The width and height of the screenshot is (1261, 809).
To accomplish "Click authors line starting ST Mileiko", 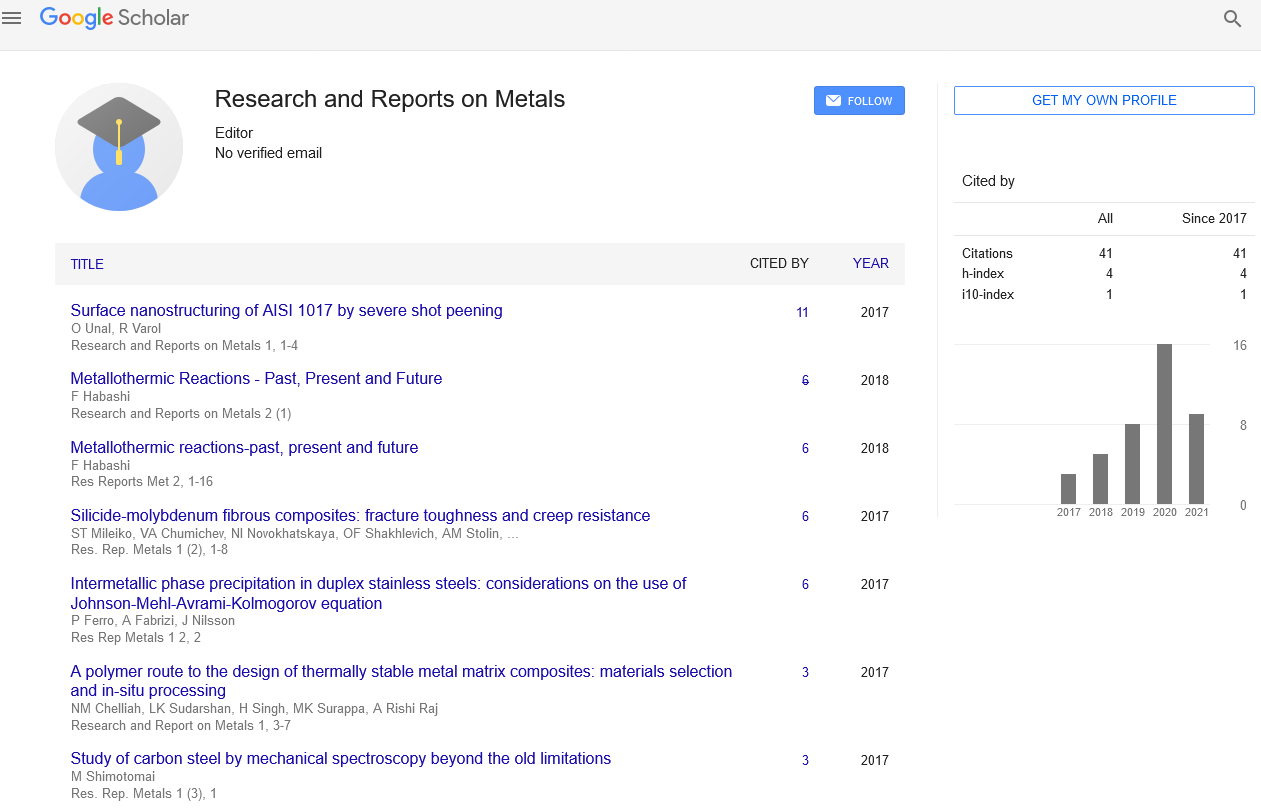I will coord(295,534).
